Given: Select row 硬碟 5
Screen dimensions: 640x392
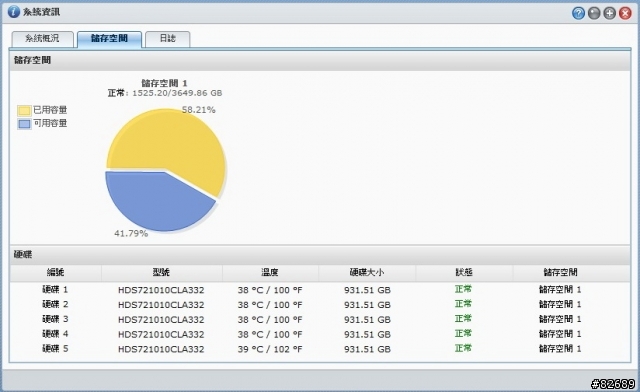Looking at the screenshot, I should click(x=320, y=349).
